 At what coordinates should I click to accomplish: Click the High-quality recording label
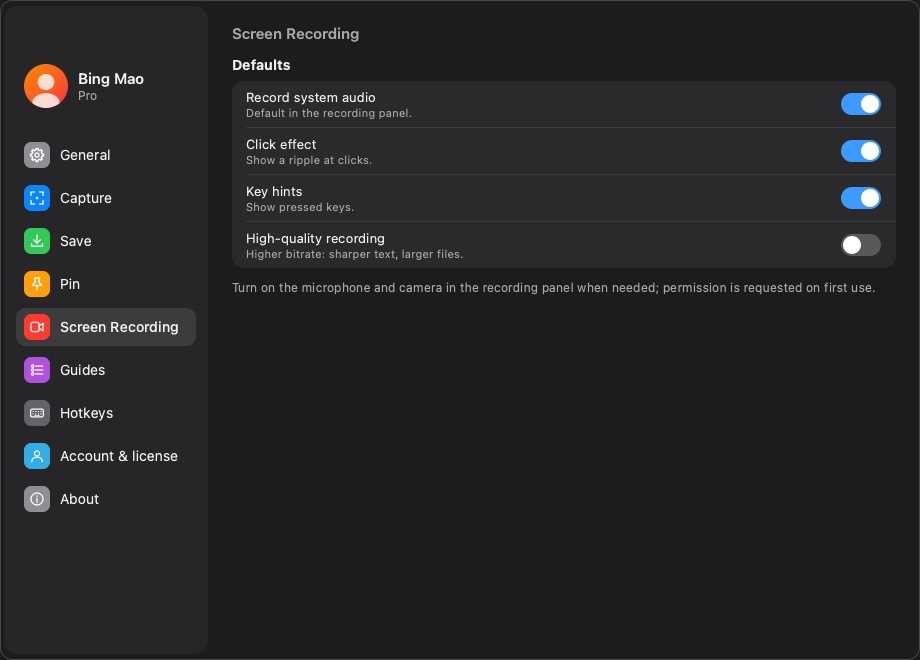tap(315, 239)
